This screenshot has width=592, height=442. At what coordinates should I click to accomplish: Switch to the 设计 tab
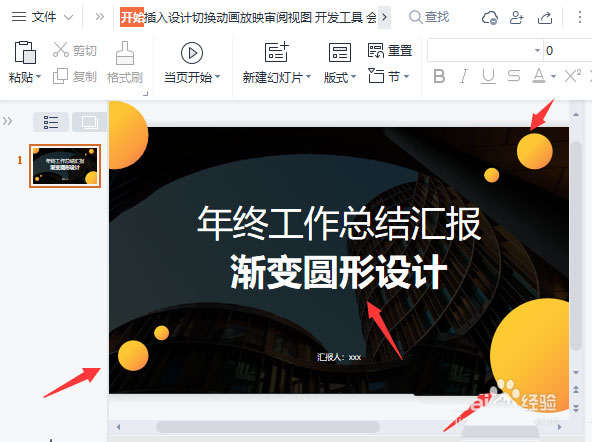click(x=180, y=17)
